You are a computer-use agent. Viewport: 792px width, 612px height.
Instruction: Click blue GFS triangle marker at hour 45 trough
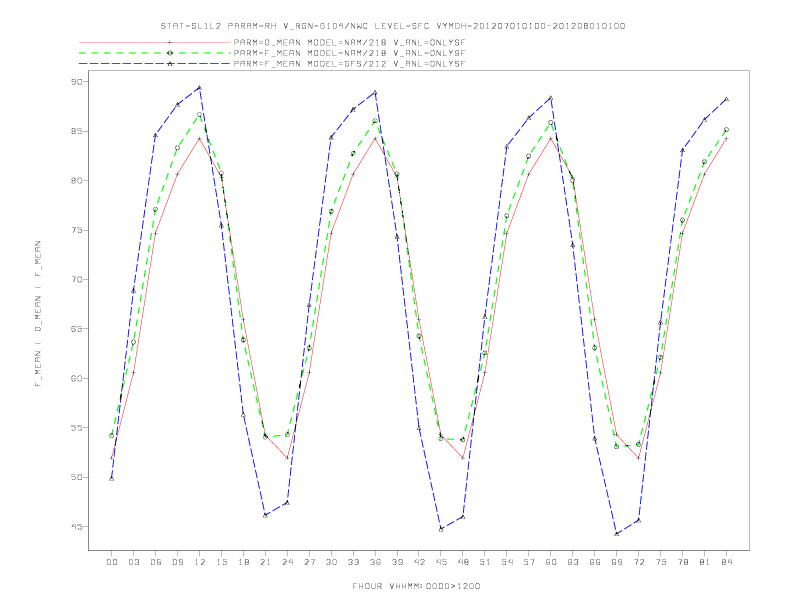tap(441, 529)
